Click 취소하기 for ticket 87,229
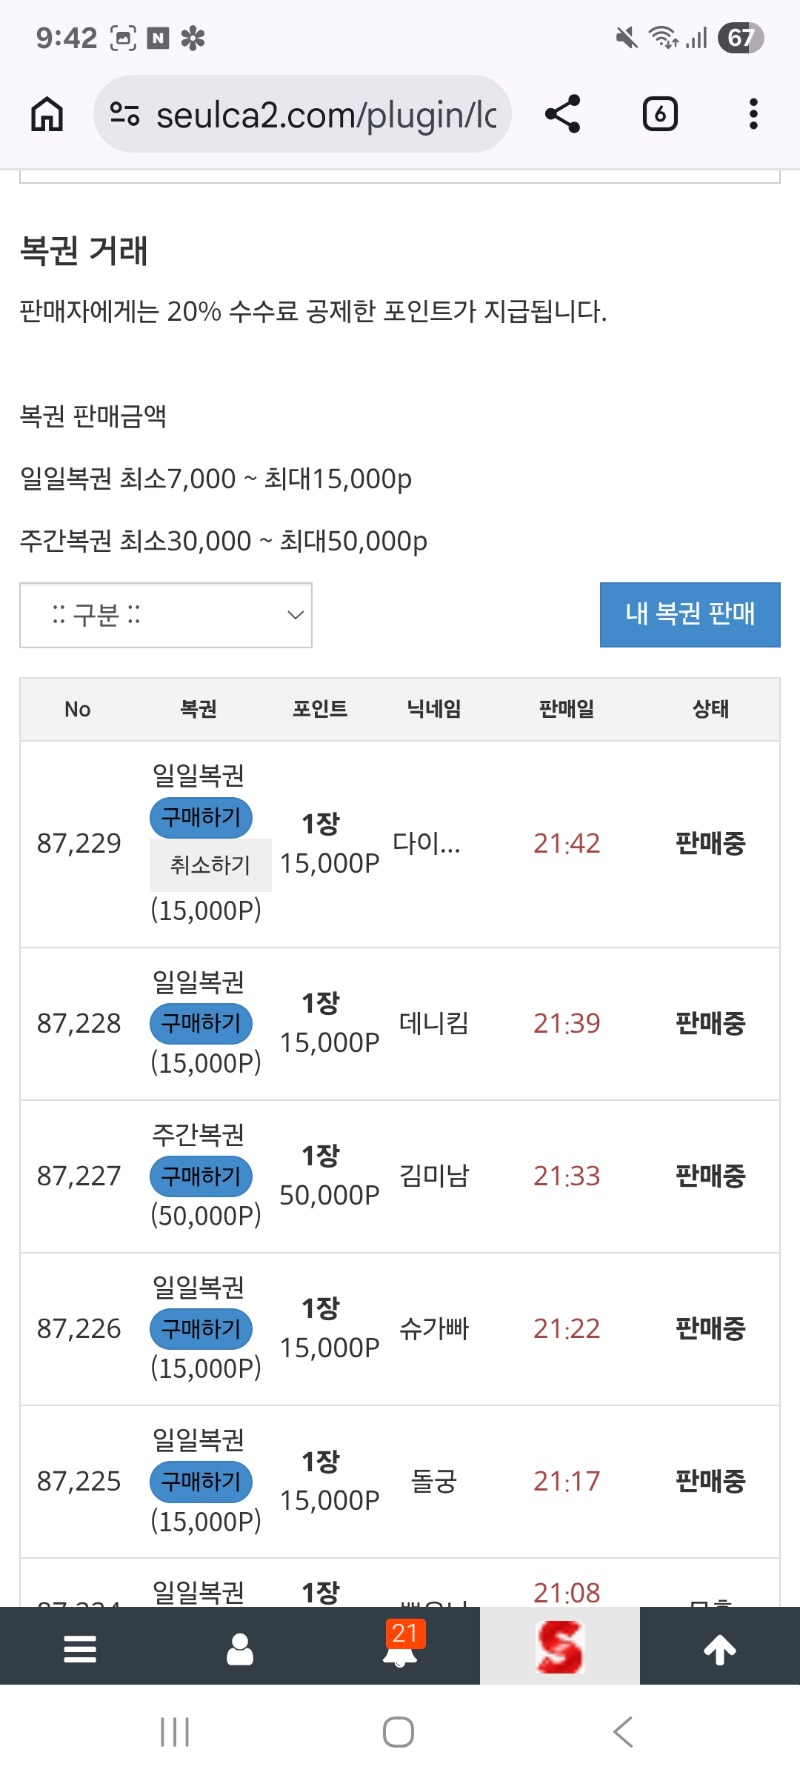The width and height of the screenshot is (800, 1778). [x=210, y=865]
